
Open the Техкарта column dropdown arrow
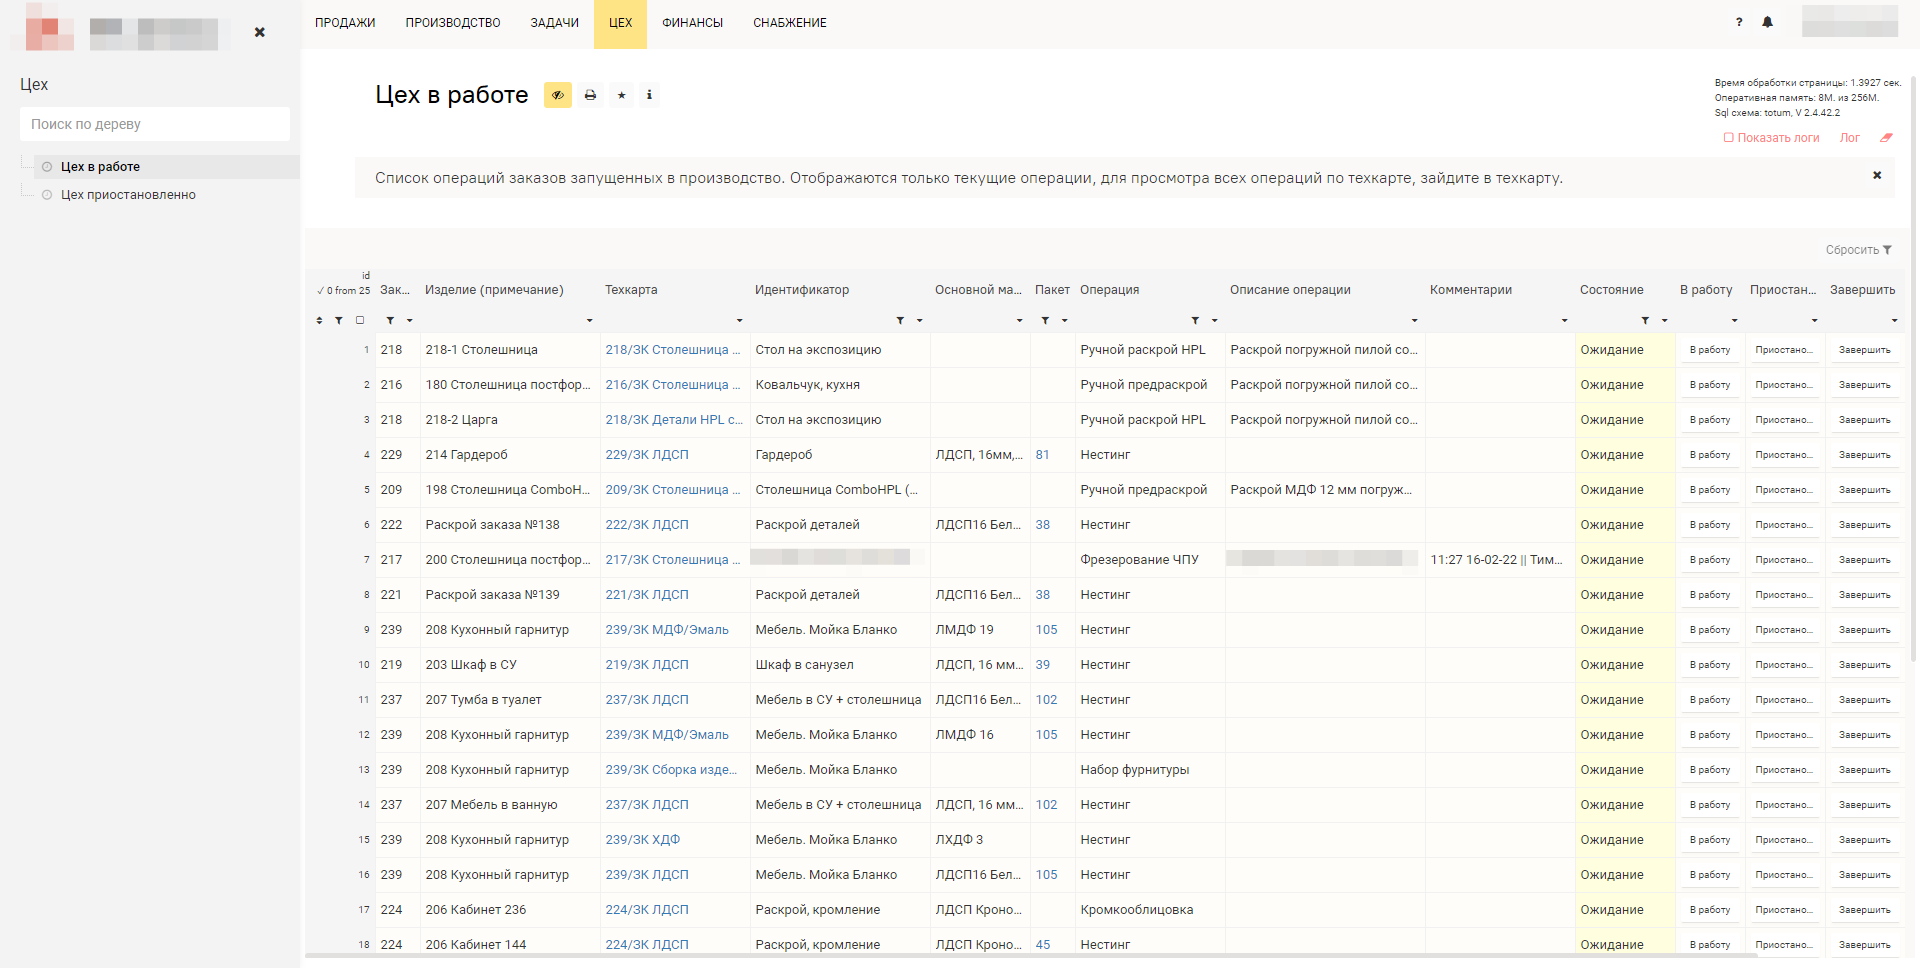(x=739, y=321)
